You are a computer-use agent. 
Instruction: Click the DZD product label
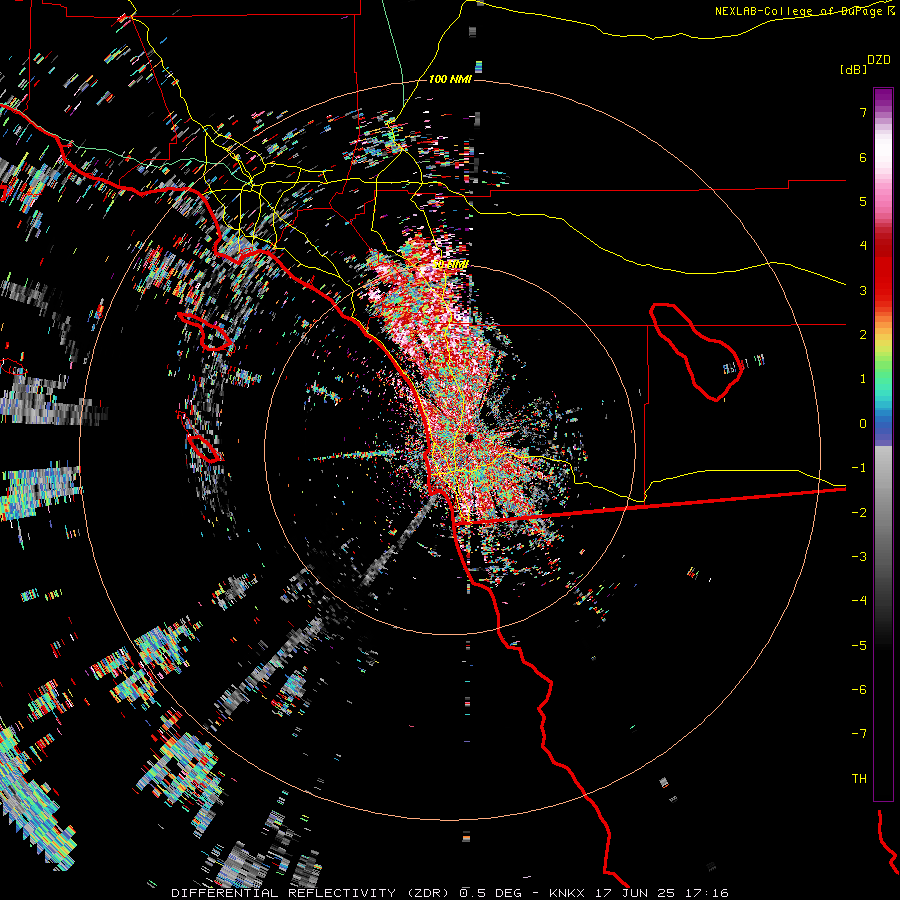tap(879, 60)
